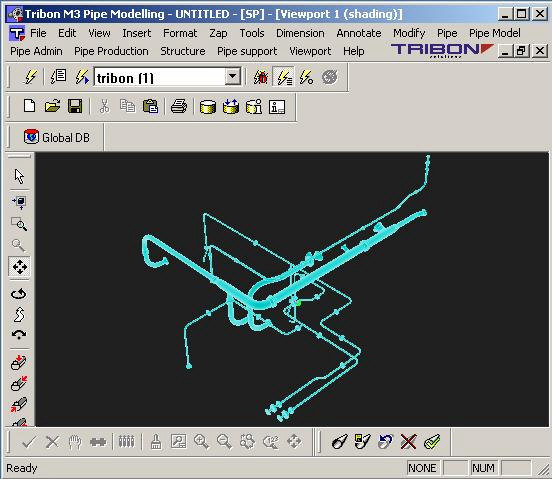The image size is (552, 479).
Task: Open the Dimension menu
Action: click(x=300, y=33)
